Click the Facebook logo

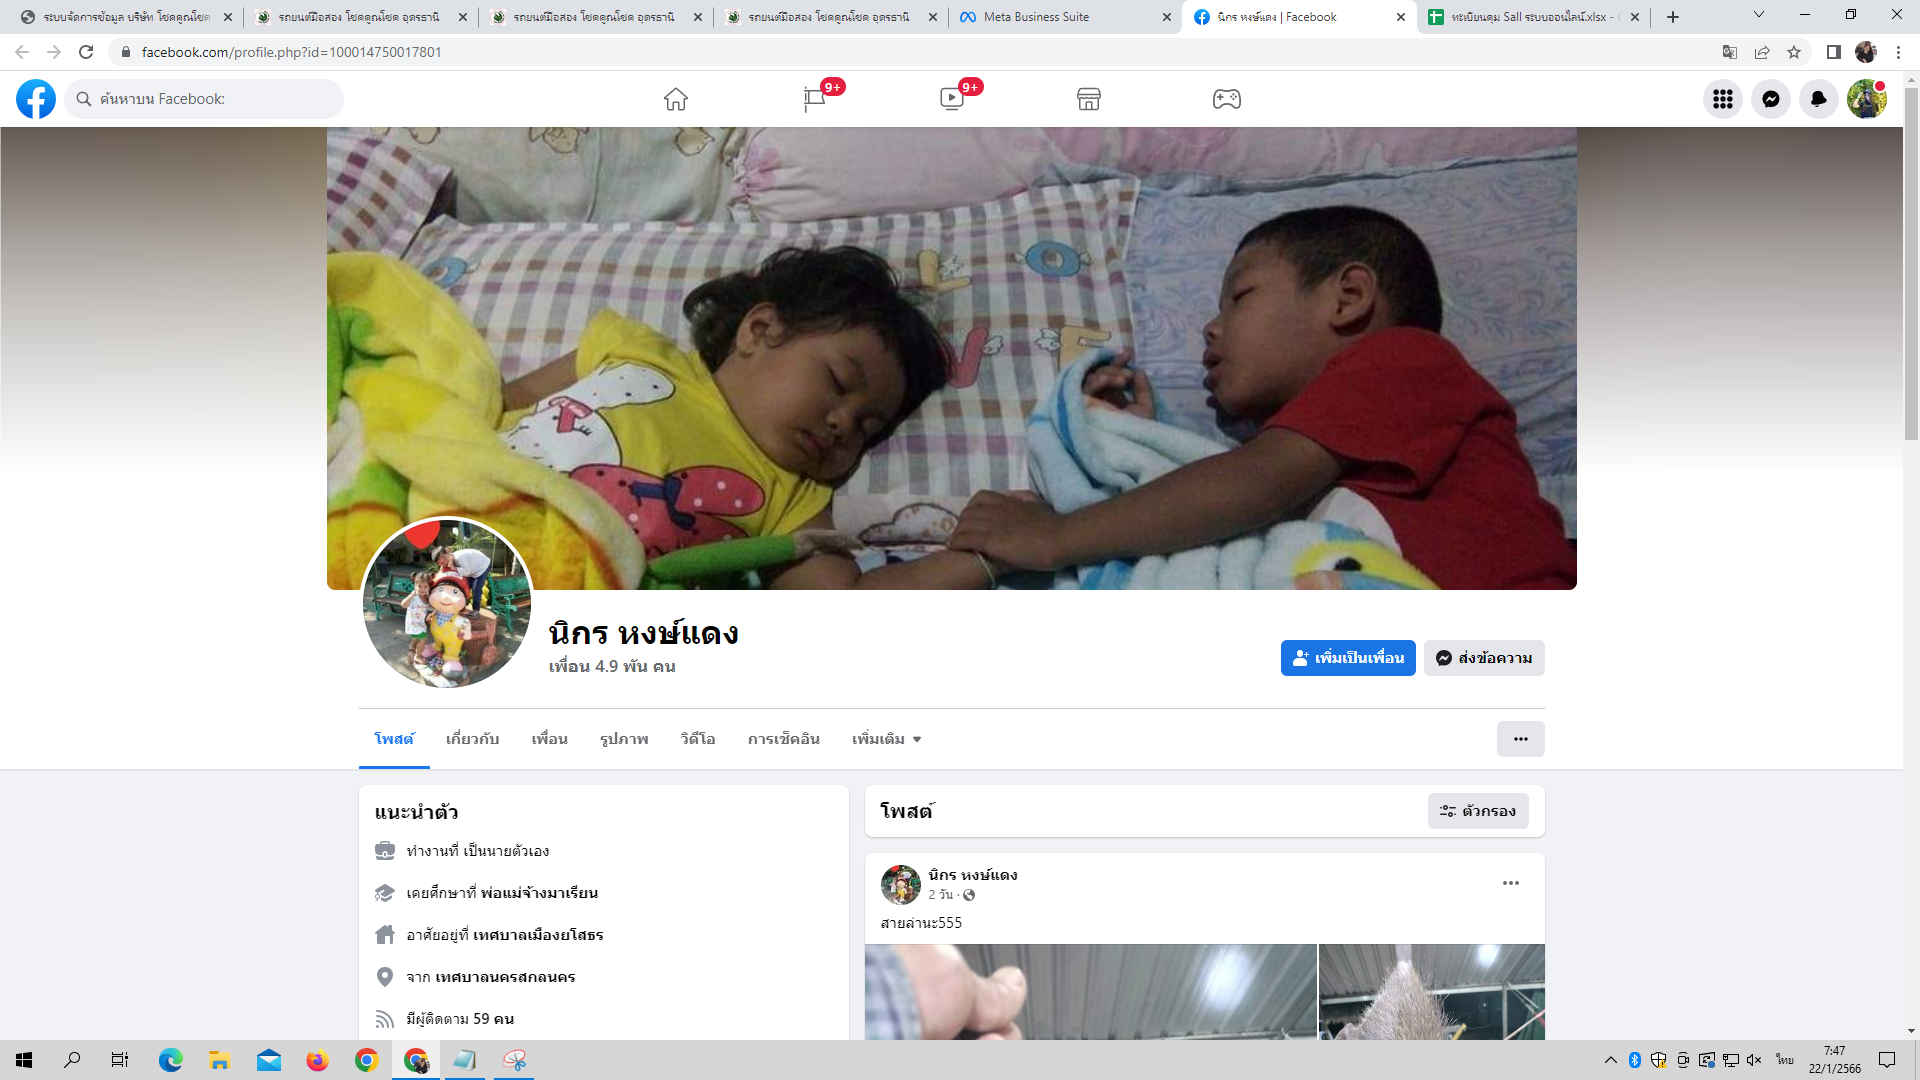pyautogui.click(x=36, y=99)
